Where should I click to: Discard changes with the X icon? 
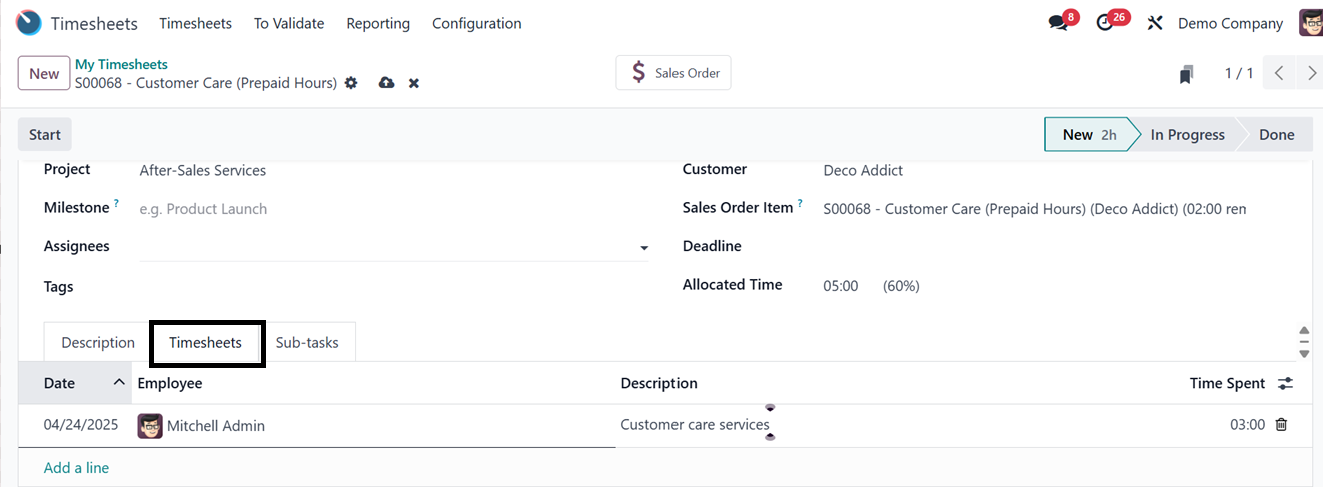coord(414,83)
